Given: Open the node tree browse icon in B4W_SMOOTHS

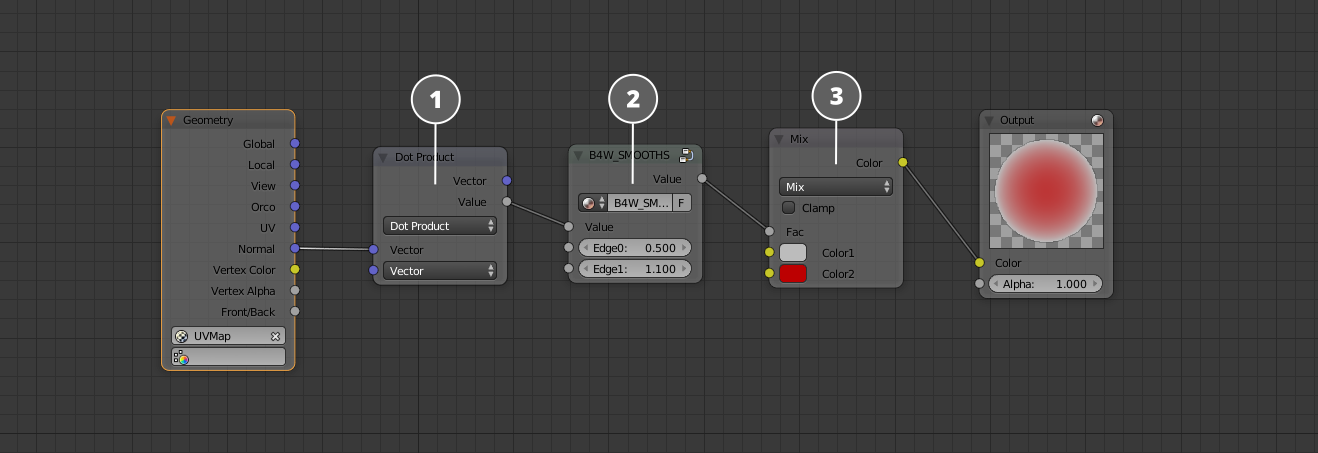Looking at the screenshot, I should pyautogui.click(x=592, y=203).
